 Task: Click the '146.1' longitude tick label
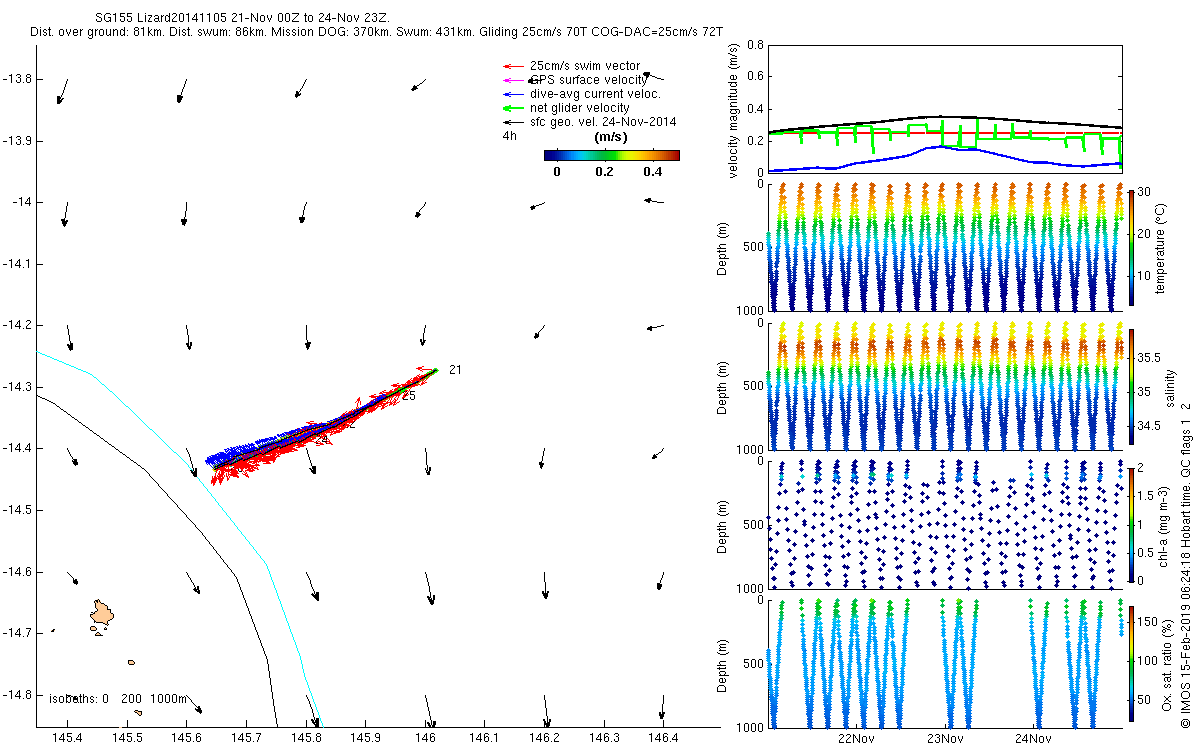[x=485, y=738]
